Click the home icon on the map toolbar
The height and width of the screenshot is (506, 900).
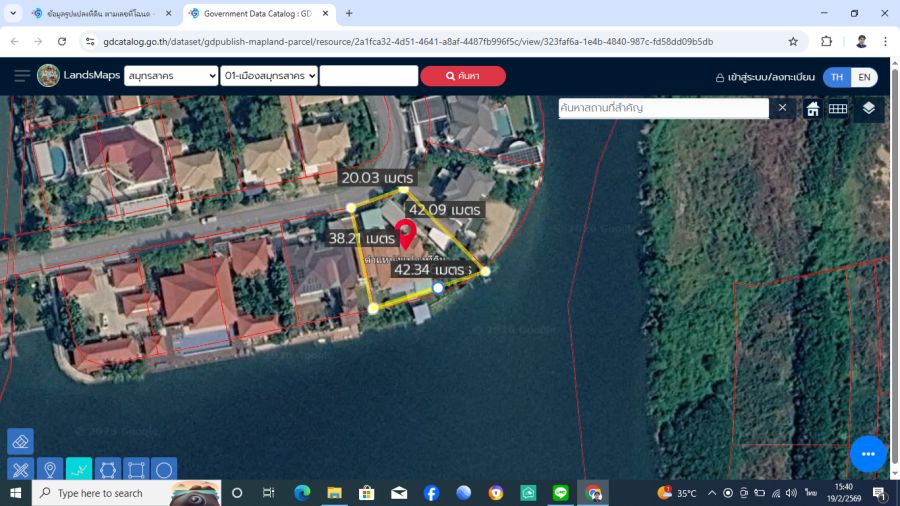[812, 108]
